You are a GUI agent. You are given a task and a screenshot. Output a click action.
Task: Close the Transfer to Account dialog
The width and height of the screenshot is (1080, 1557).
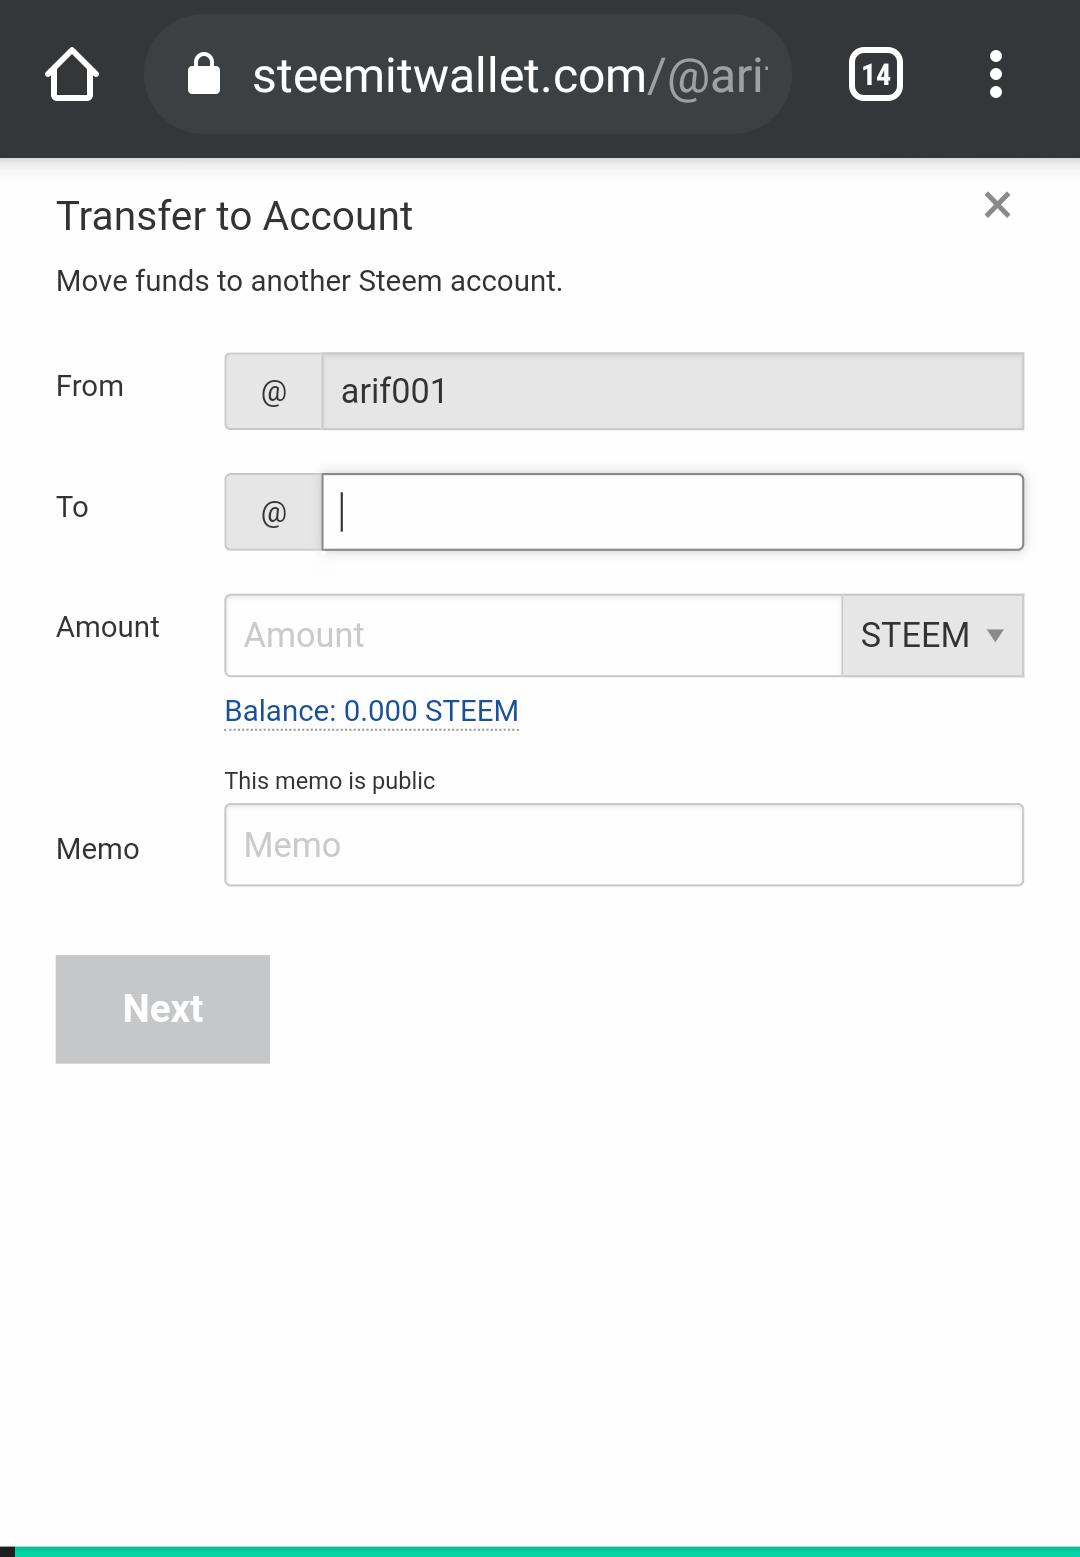pyautogui.click(x=997, y=205)
